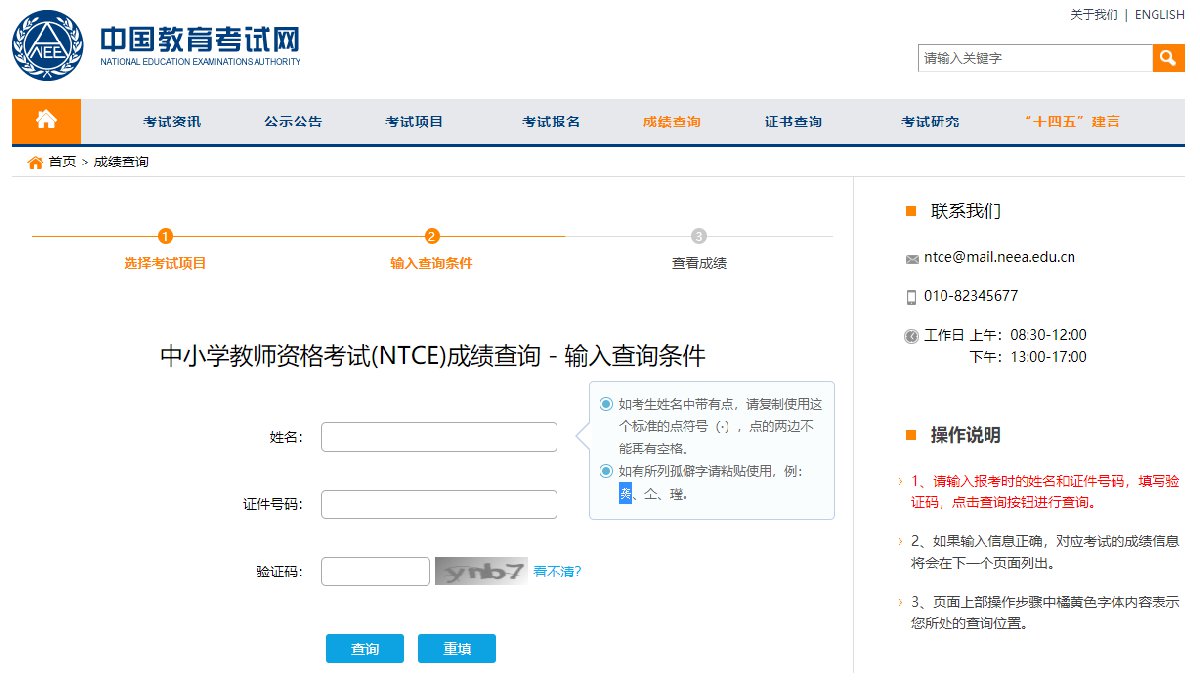The height and width of the screenshot is (700, 1200).
Task: Focus the 证件号码 input field
Action: click(438, 504)
